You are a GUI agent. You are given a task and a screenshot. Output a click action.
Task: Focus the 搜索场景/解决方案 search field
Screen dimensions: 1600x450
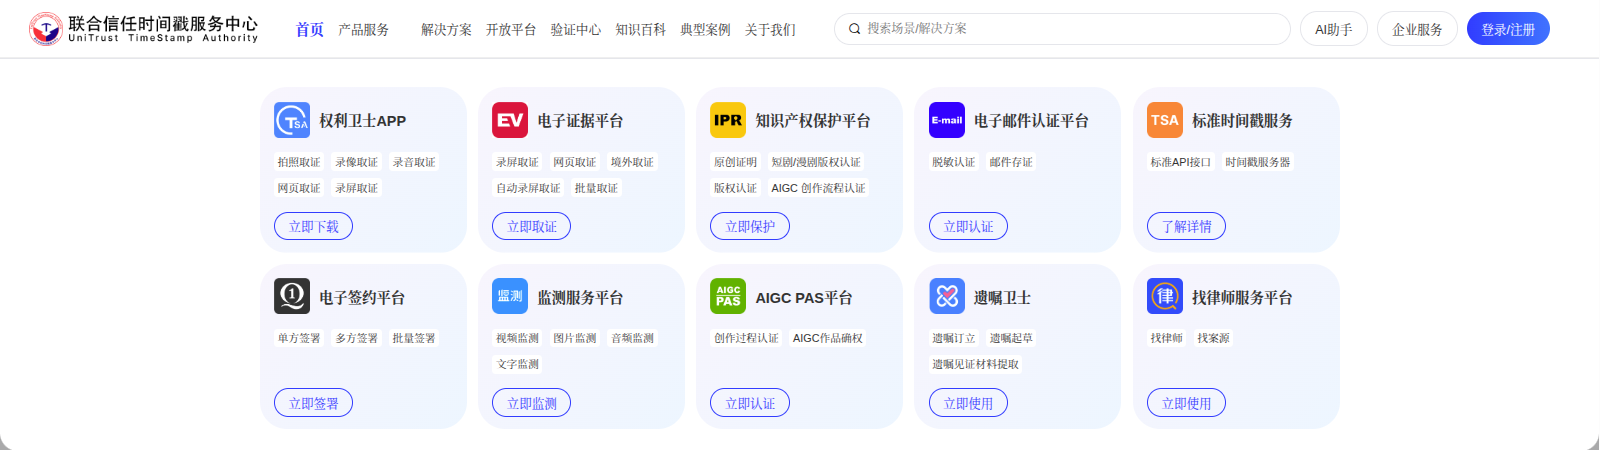click(1062, 29)
